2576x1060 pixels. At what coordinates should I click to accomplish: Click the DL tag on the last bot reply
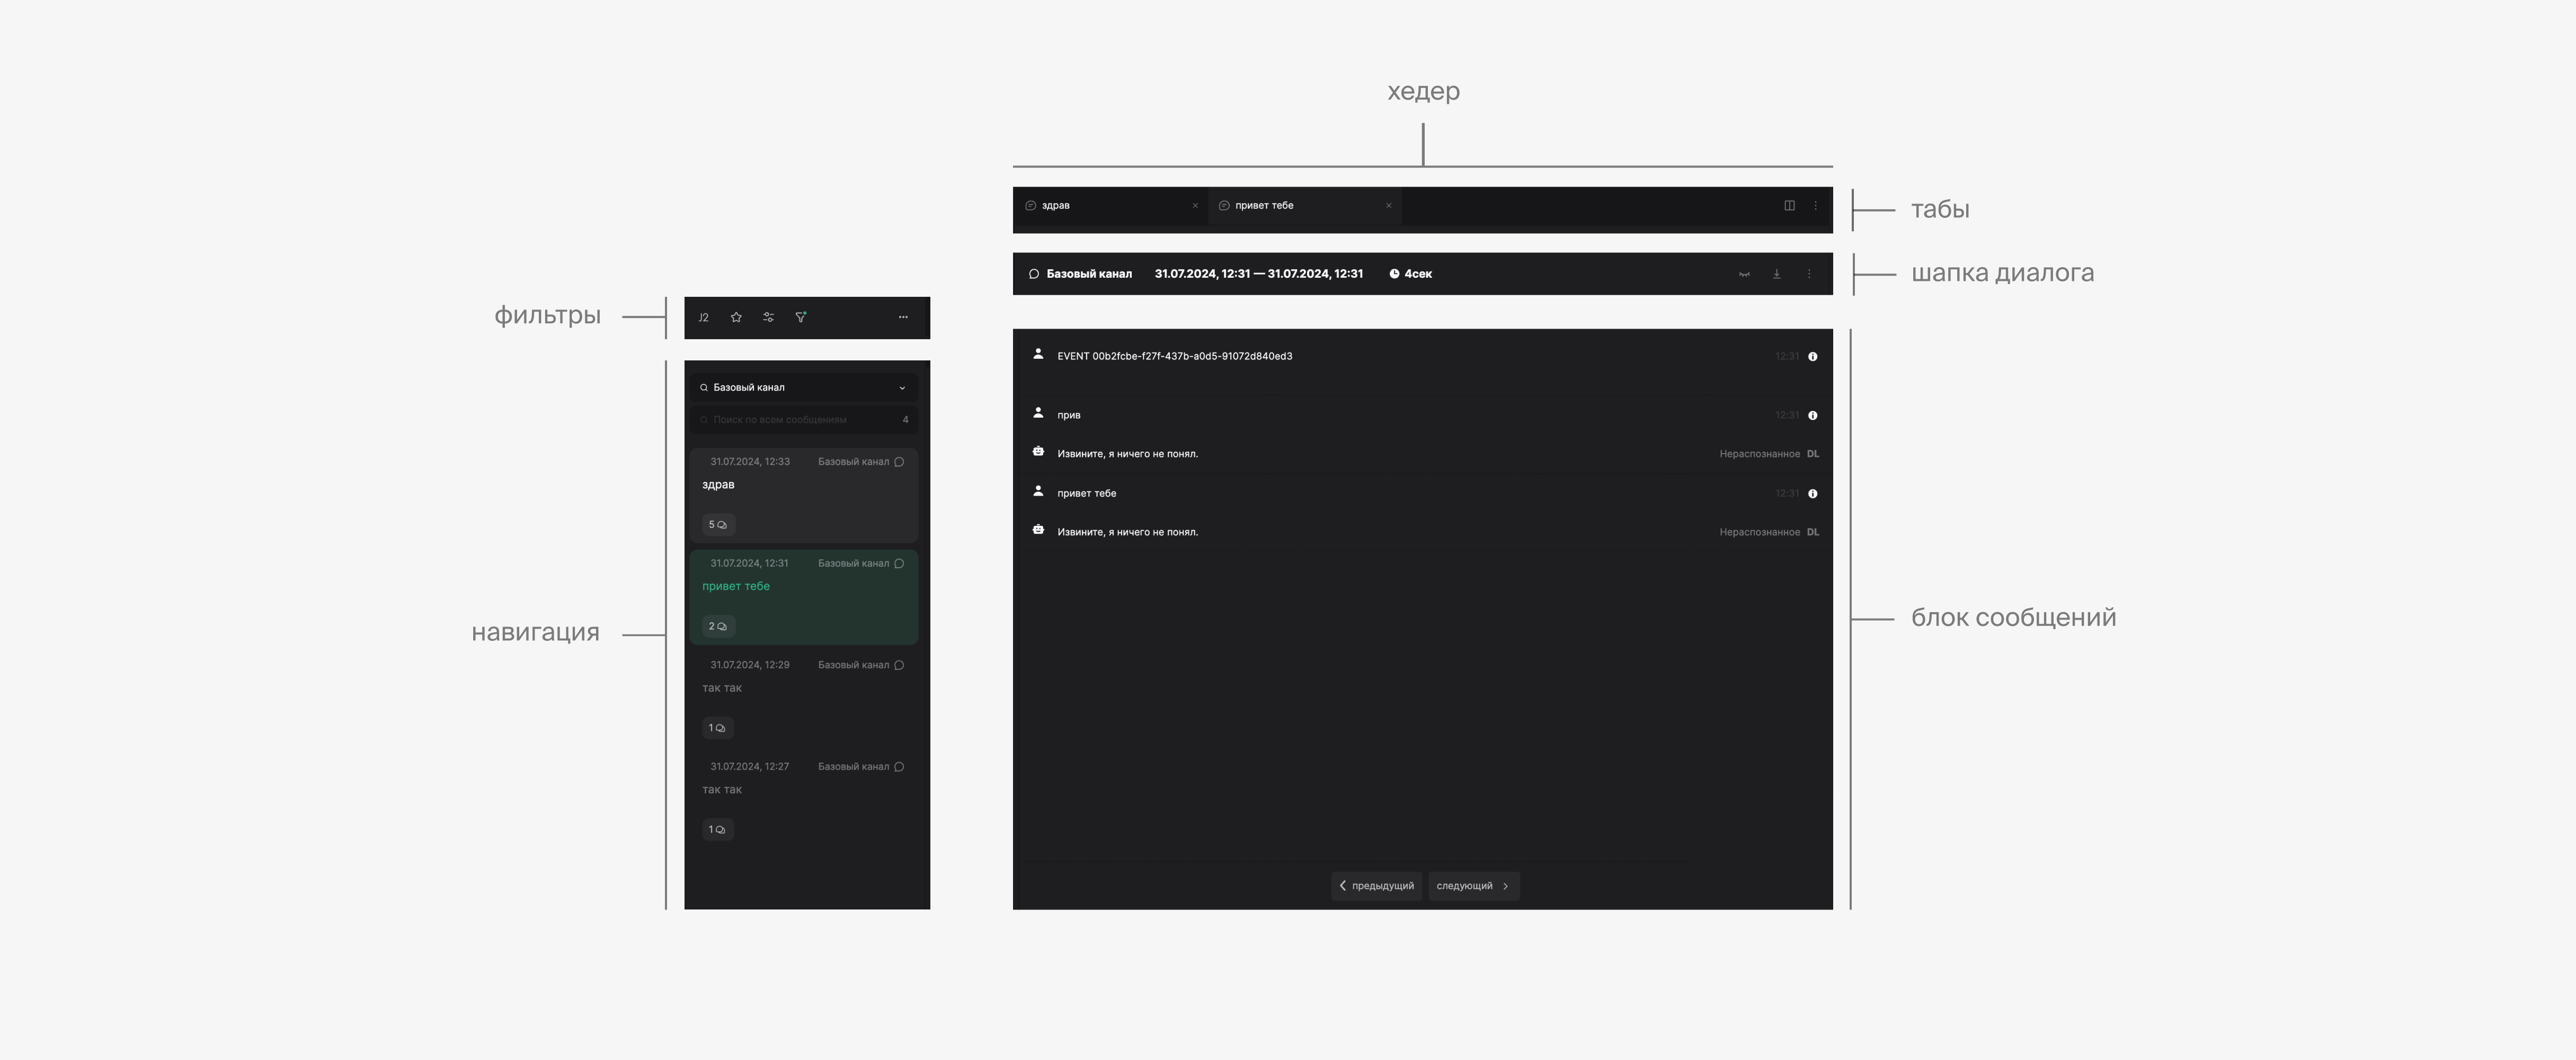[1813, 533]
